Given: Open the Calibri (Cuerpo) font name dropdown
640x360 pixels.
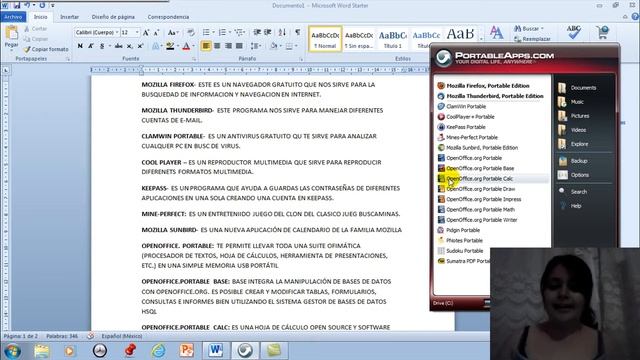Looking at the screenshot, I should click(x=117, y=32).
